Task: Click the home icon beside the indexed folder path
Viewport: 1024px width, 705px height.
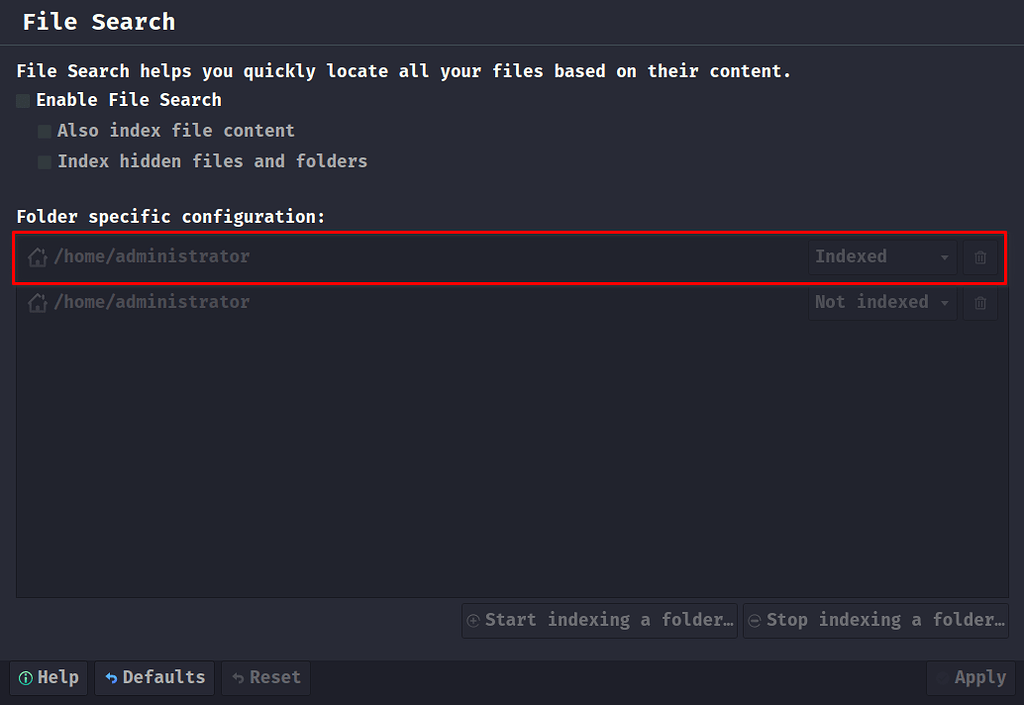Action: (x=37, y=256)
